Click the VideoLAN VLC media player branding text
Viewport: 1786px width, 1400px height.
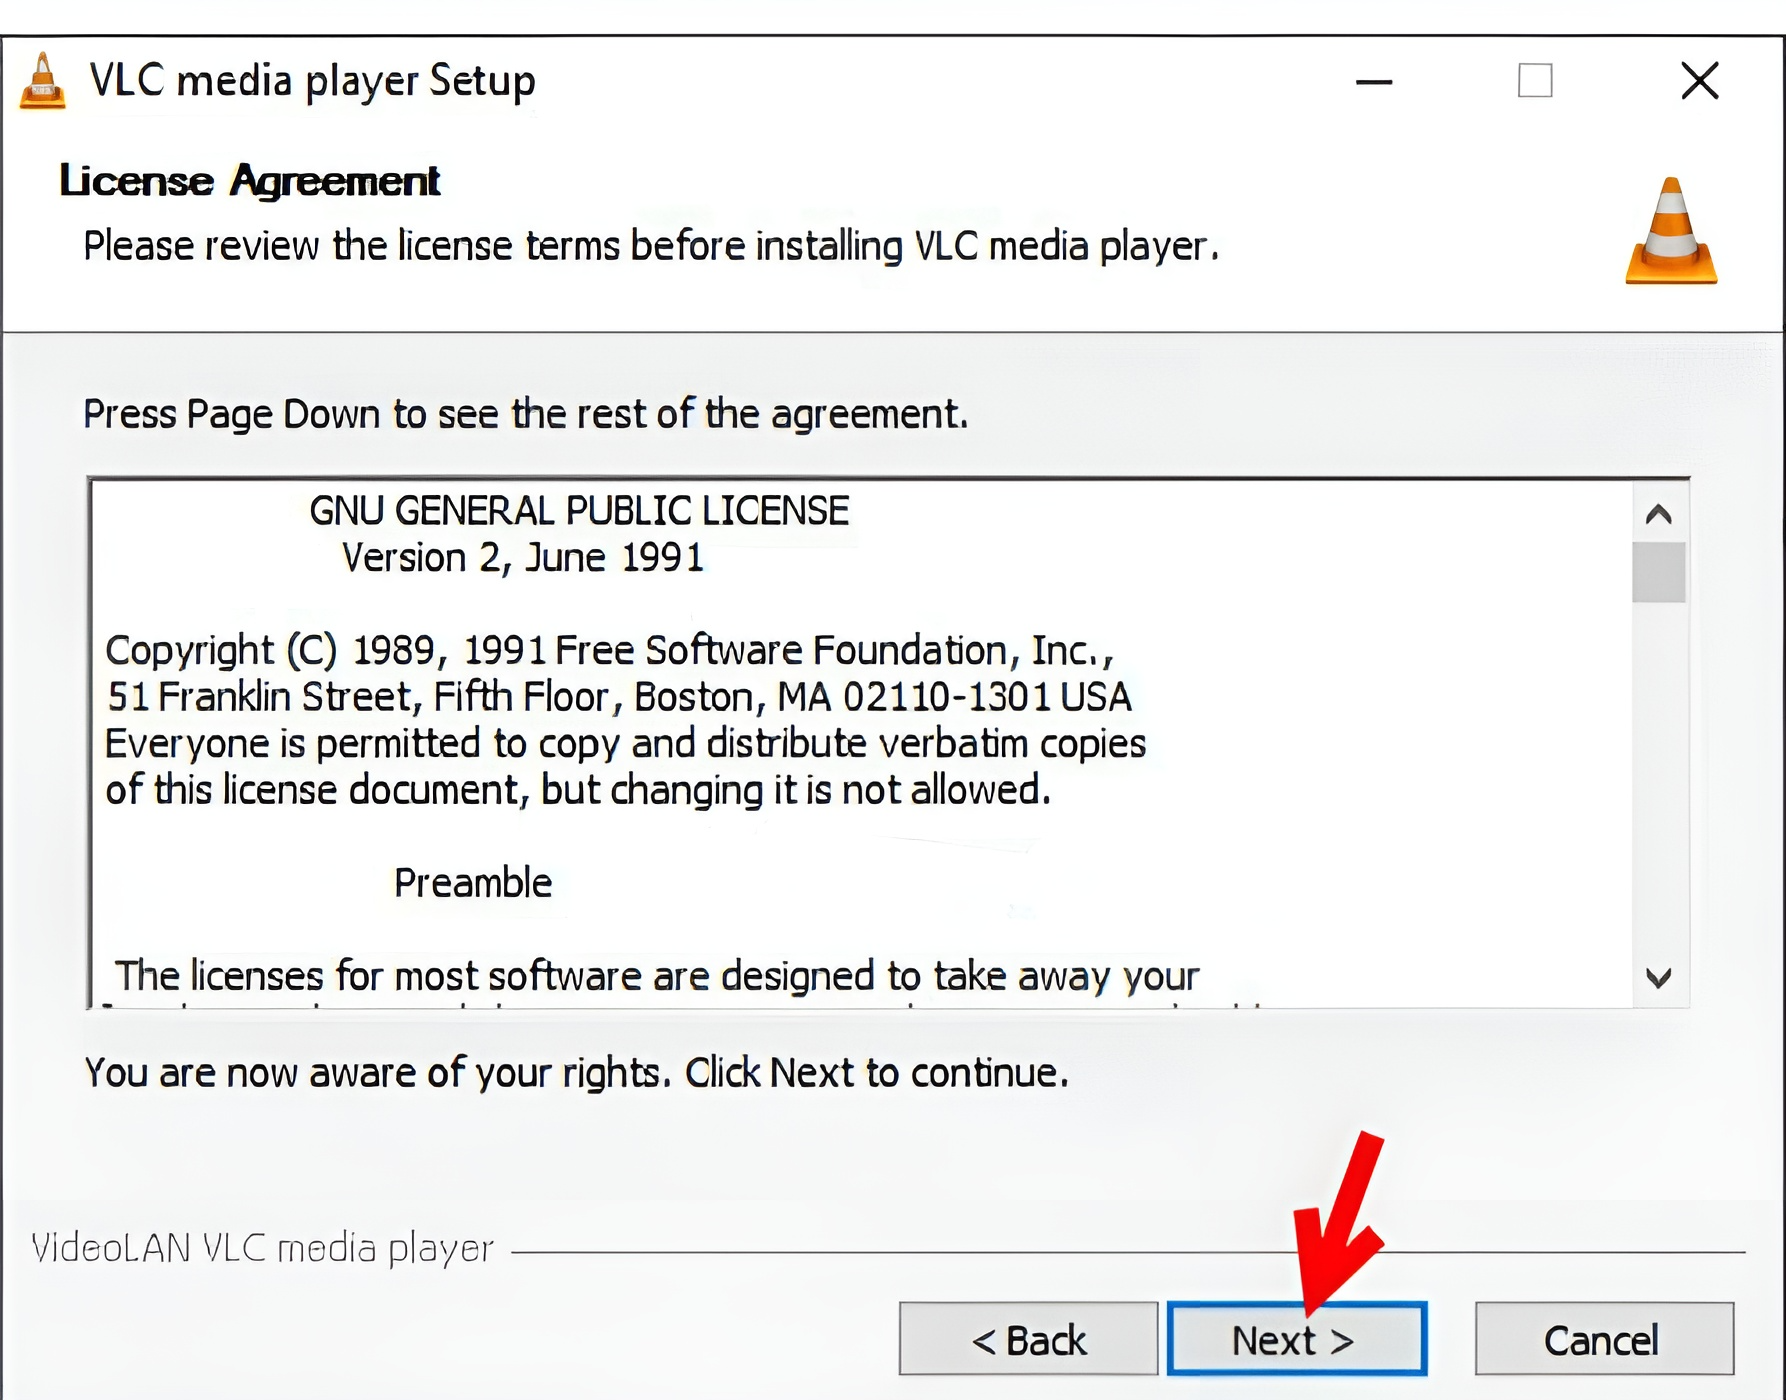(x=263, y=1248)
